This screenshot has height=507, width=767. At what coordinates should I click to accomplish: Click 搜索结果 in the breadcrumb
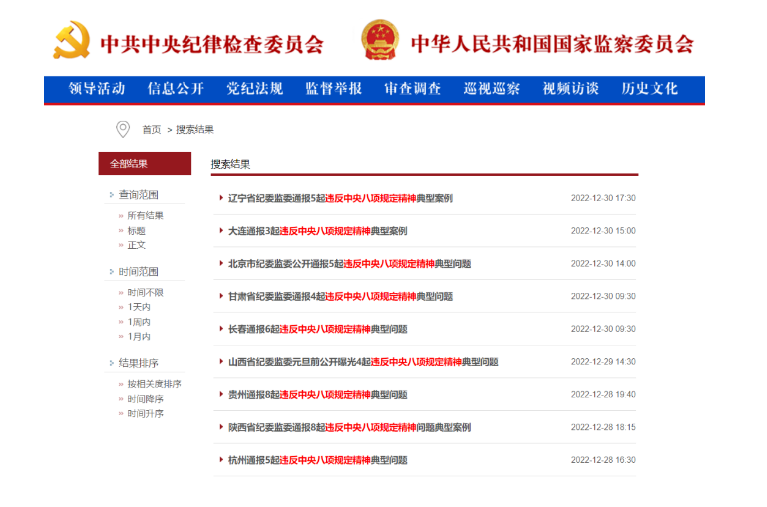pyautogui.click(x=195, y=130)
